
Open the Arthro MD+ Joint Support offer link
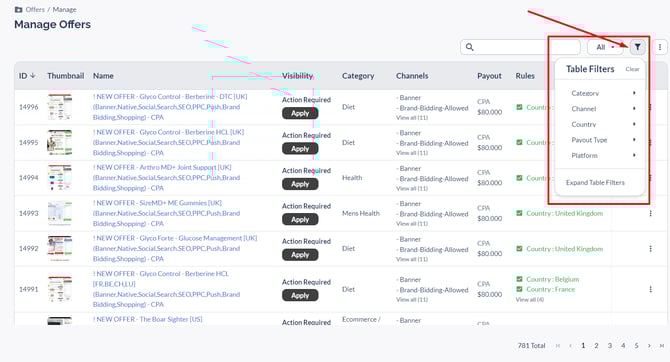(167, 178)
